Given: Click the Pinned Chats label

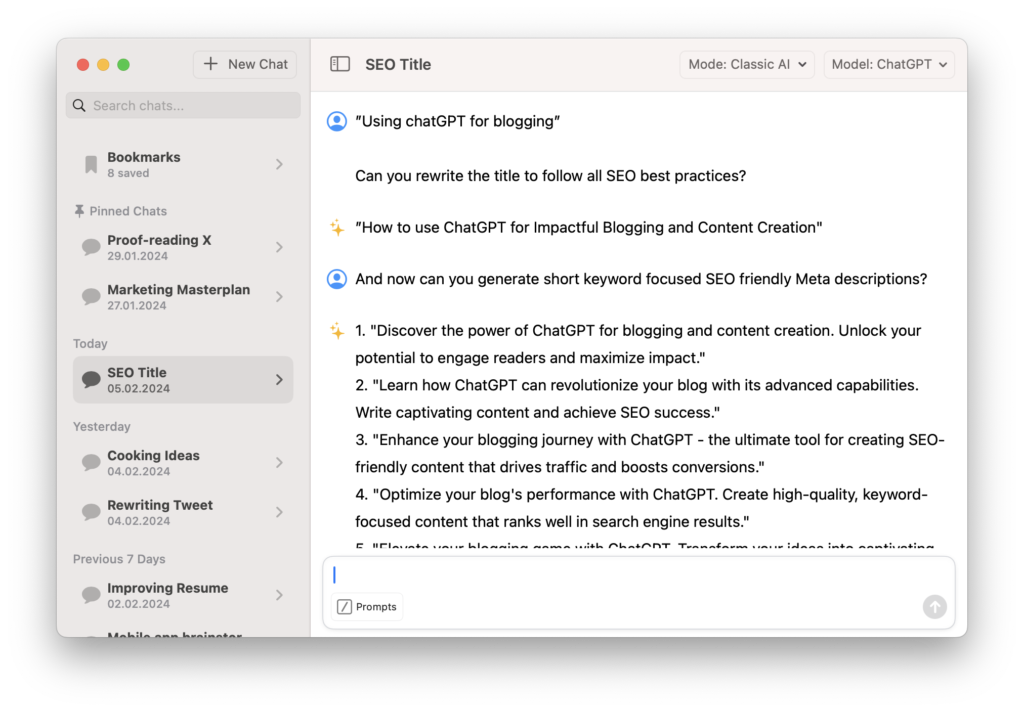Looking at the screenshot, I should (128, 210).
